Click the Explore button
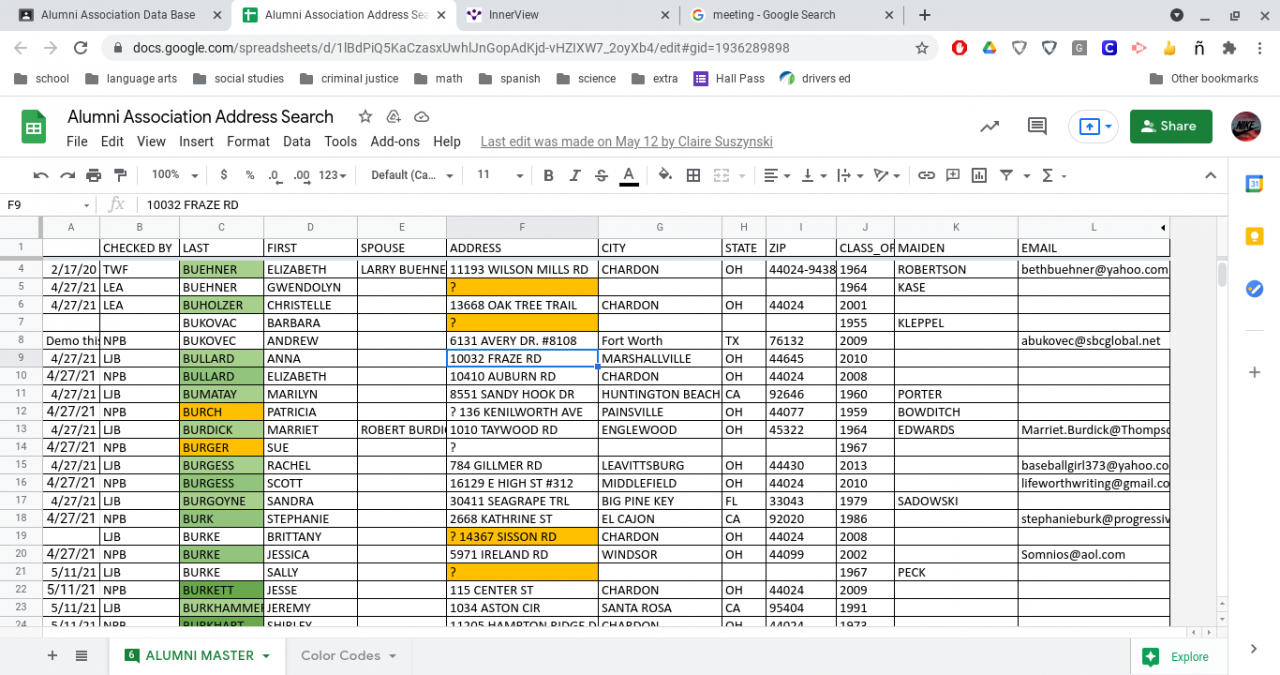The width and height of the screenshot is (1280, 675). [x=1177, y=657]
